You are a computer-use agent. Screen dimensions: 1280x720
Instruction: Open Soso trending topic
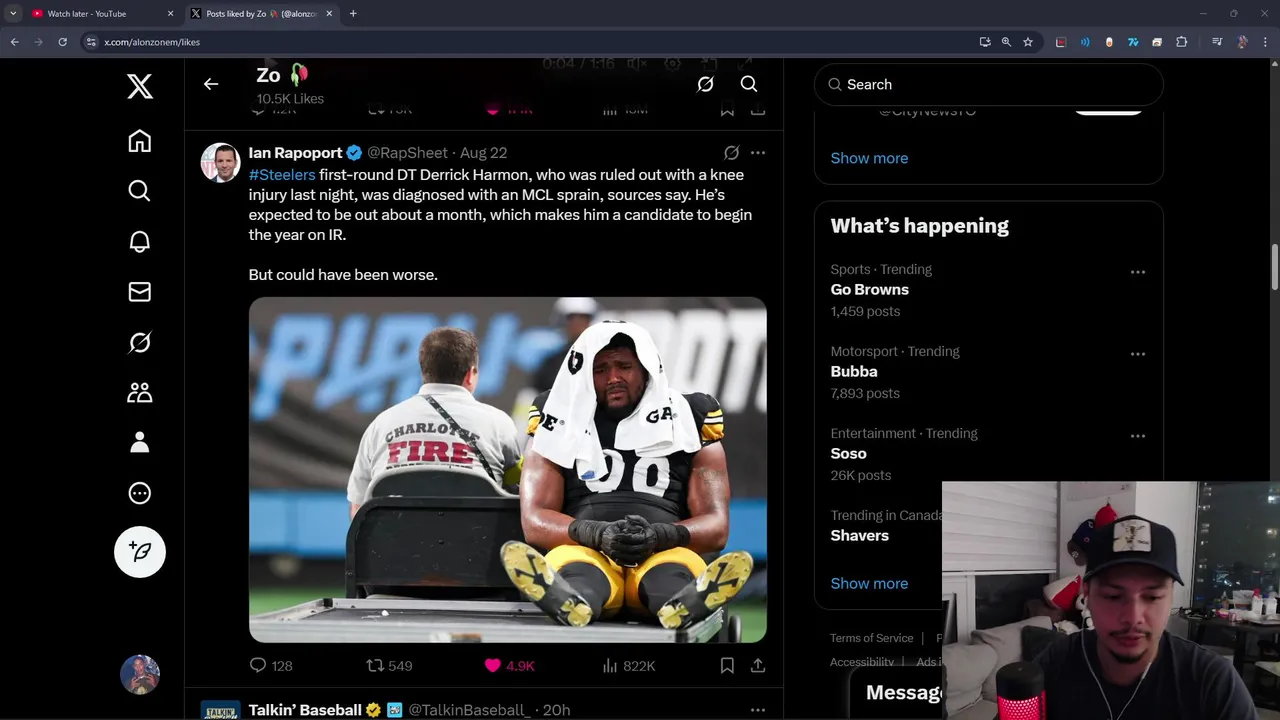tap(848, 454)
